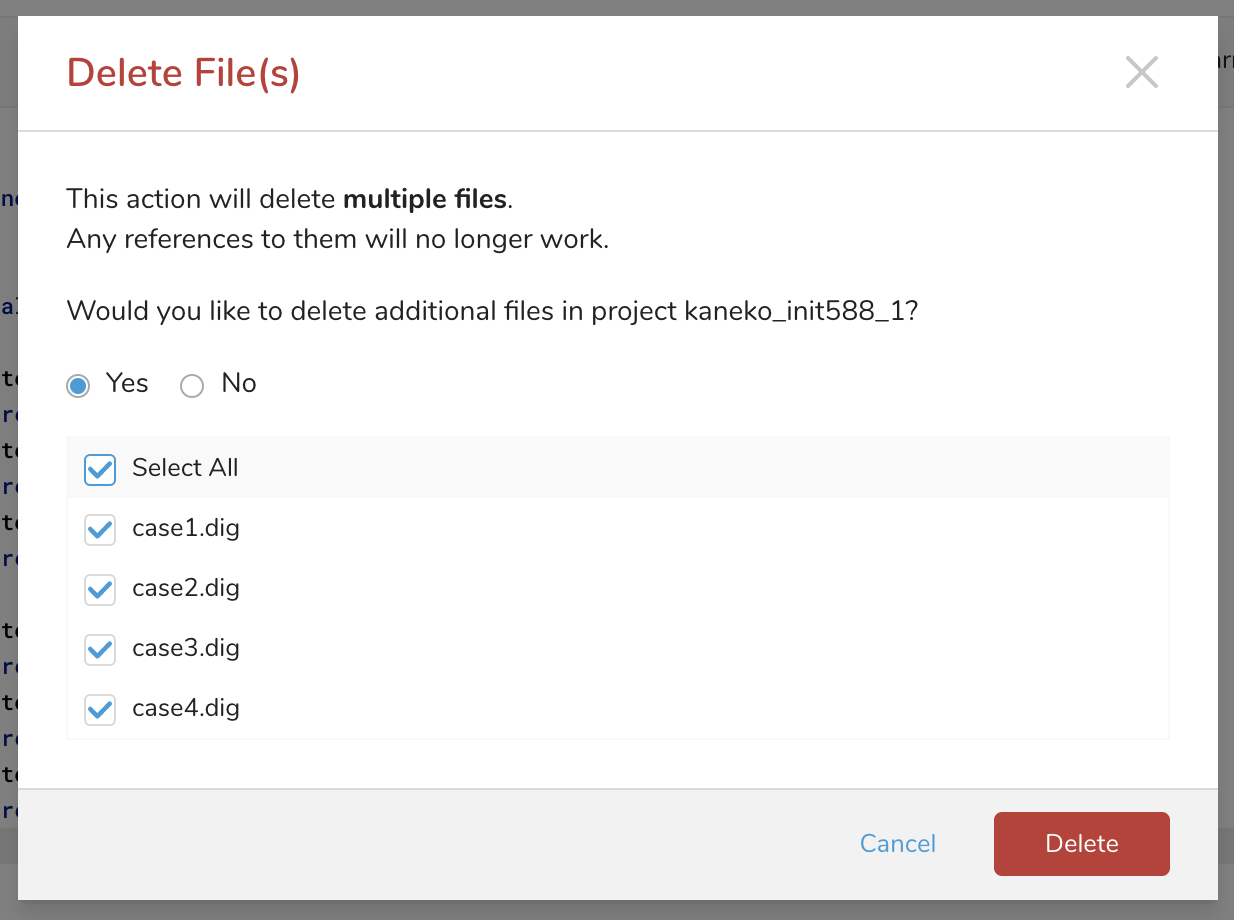This screenshot has width=1234, height=920.
Task: Toggle the case2.dig checkbox
Action: tap(100, 589)
